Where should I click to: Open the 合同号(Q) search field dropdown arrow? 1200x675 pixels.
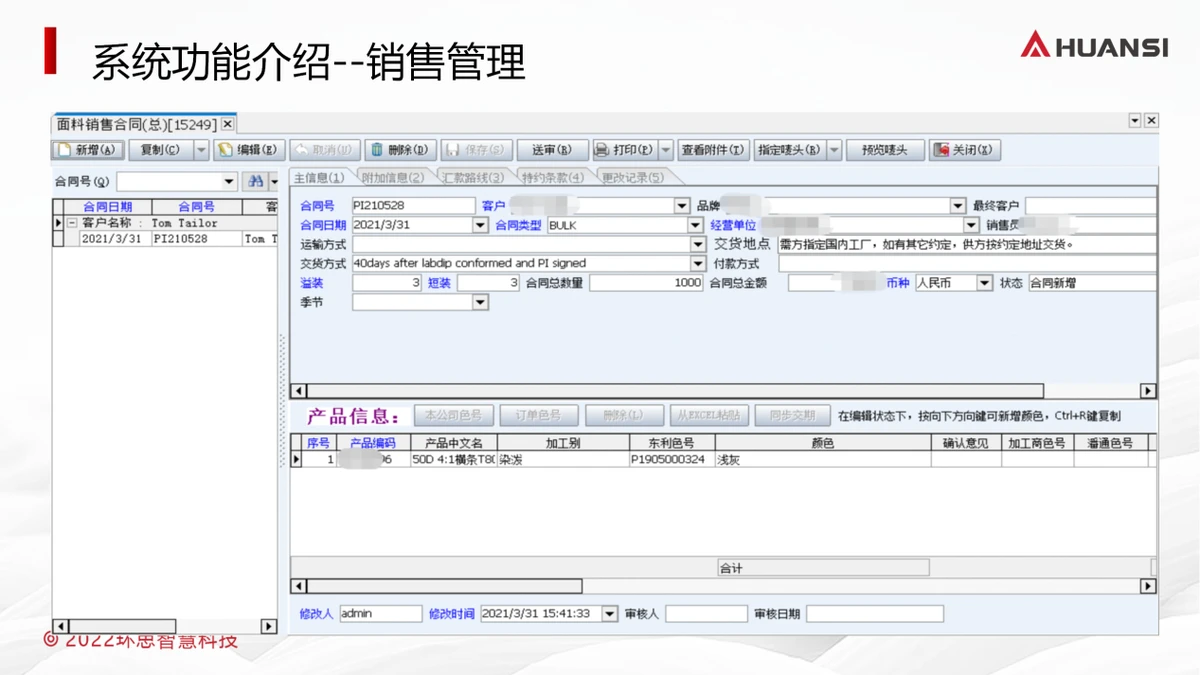coord(230,182)
